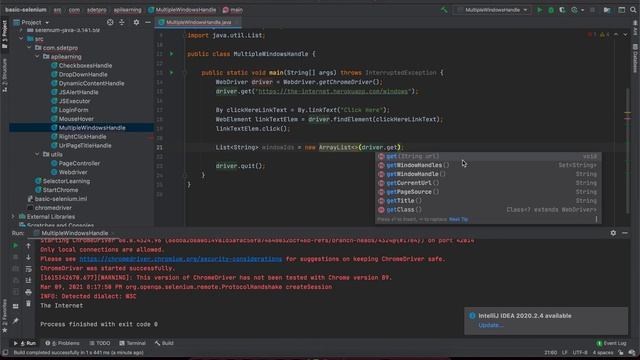This screenshot has width=640, height=360.
Task: Toggle scroll to end in Run console
Action: point(28,280)
